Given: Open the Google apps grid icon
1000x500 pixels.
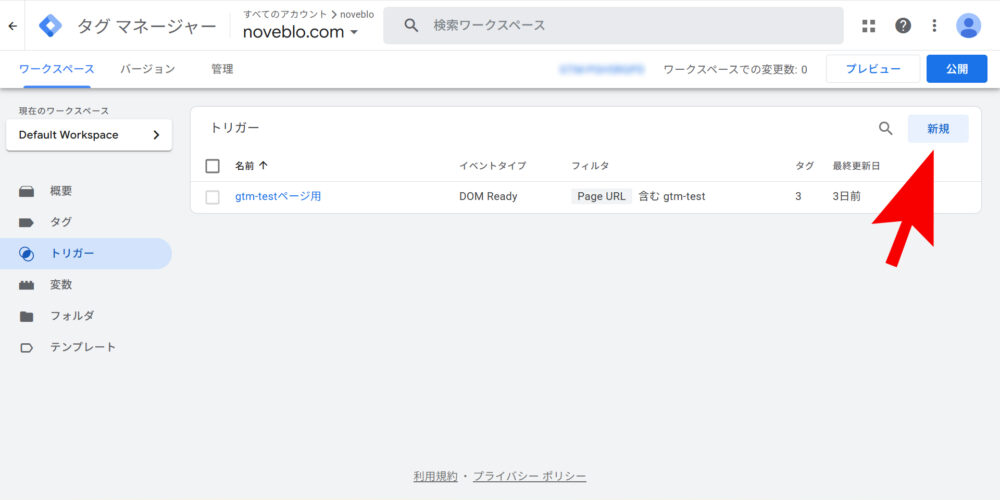Looking at the screenshot, I should point(868,26).
